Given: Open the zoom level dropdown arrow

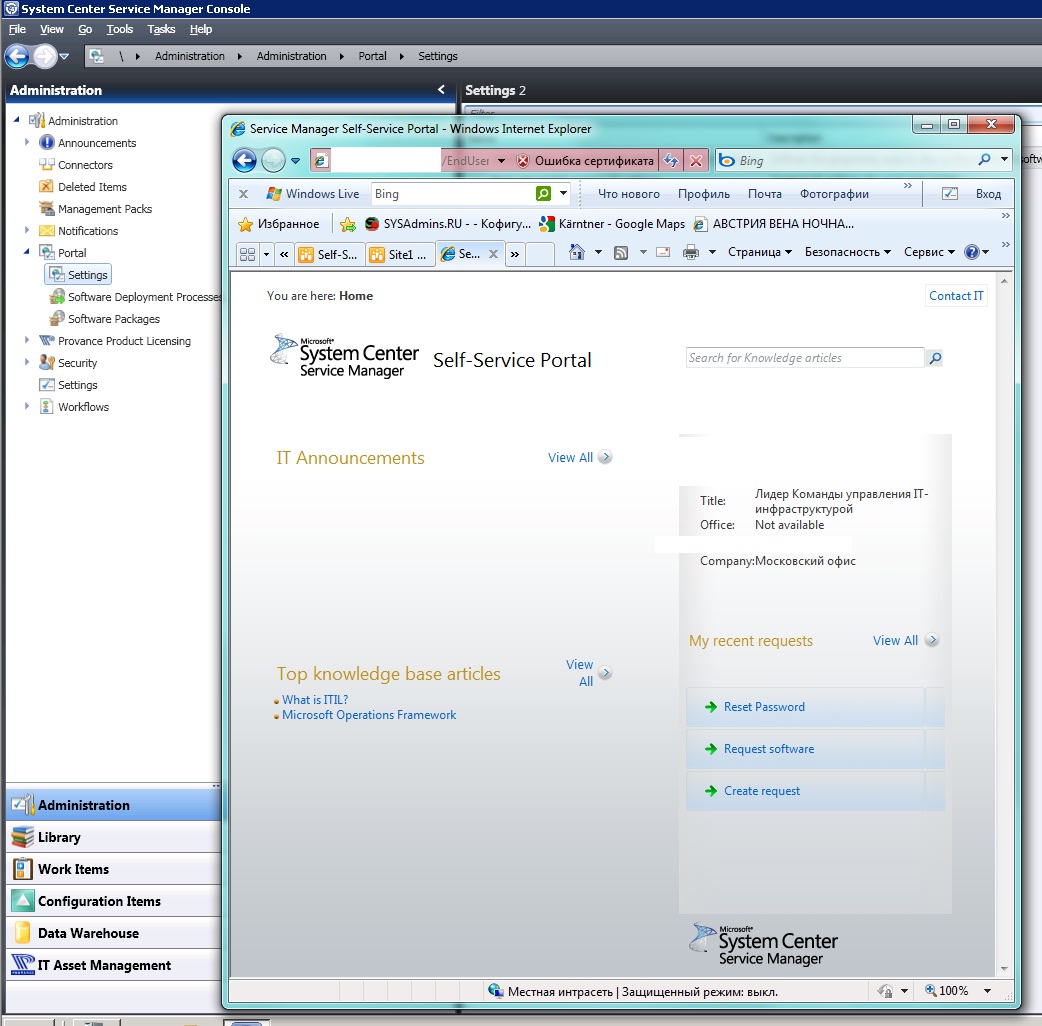Looking at the screenshot, I should 988,991.
